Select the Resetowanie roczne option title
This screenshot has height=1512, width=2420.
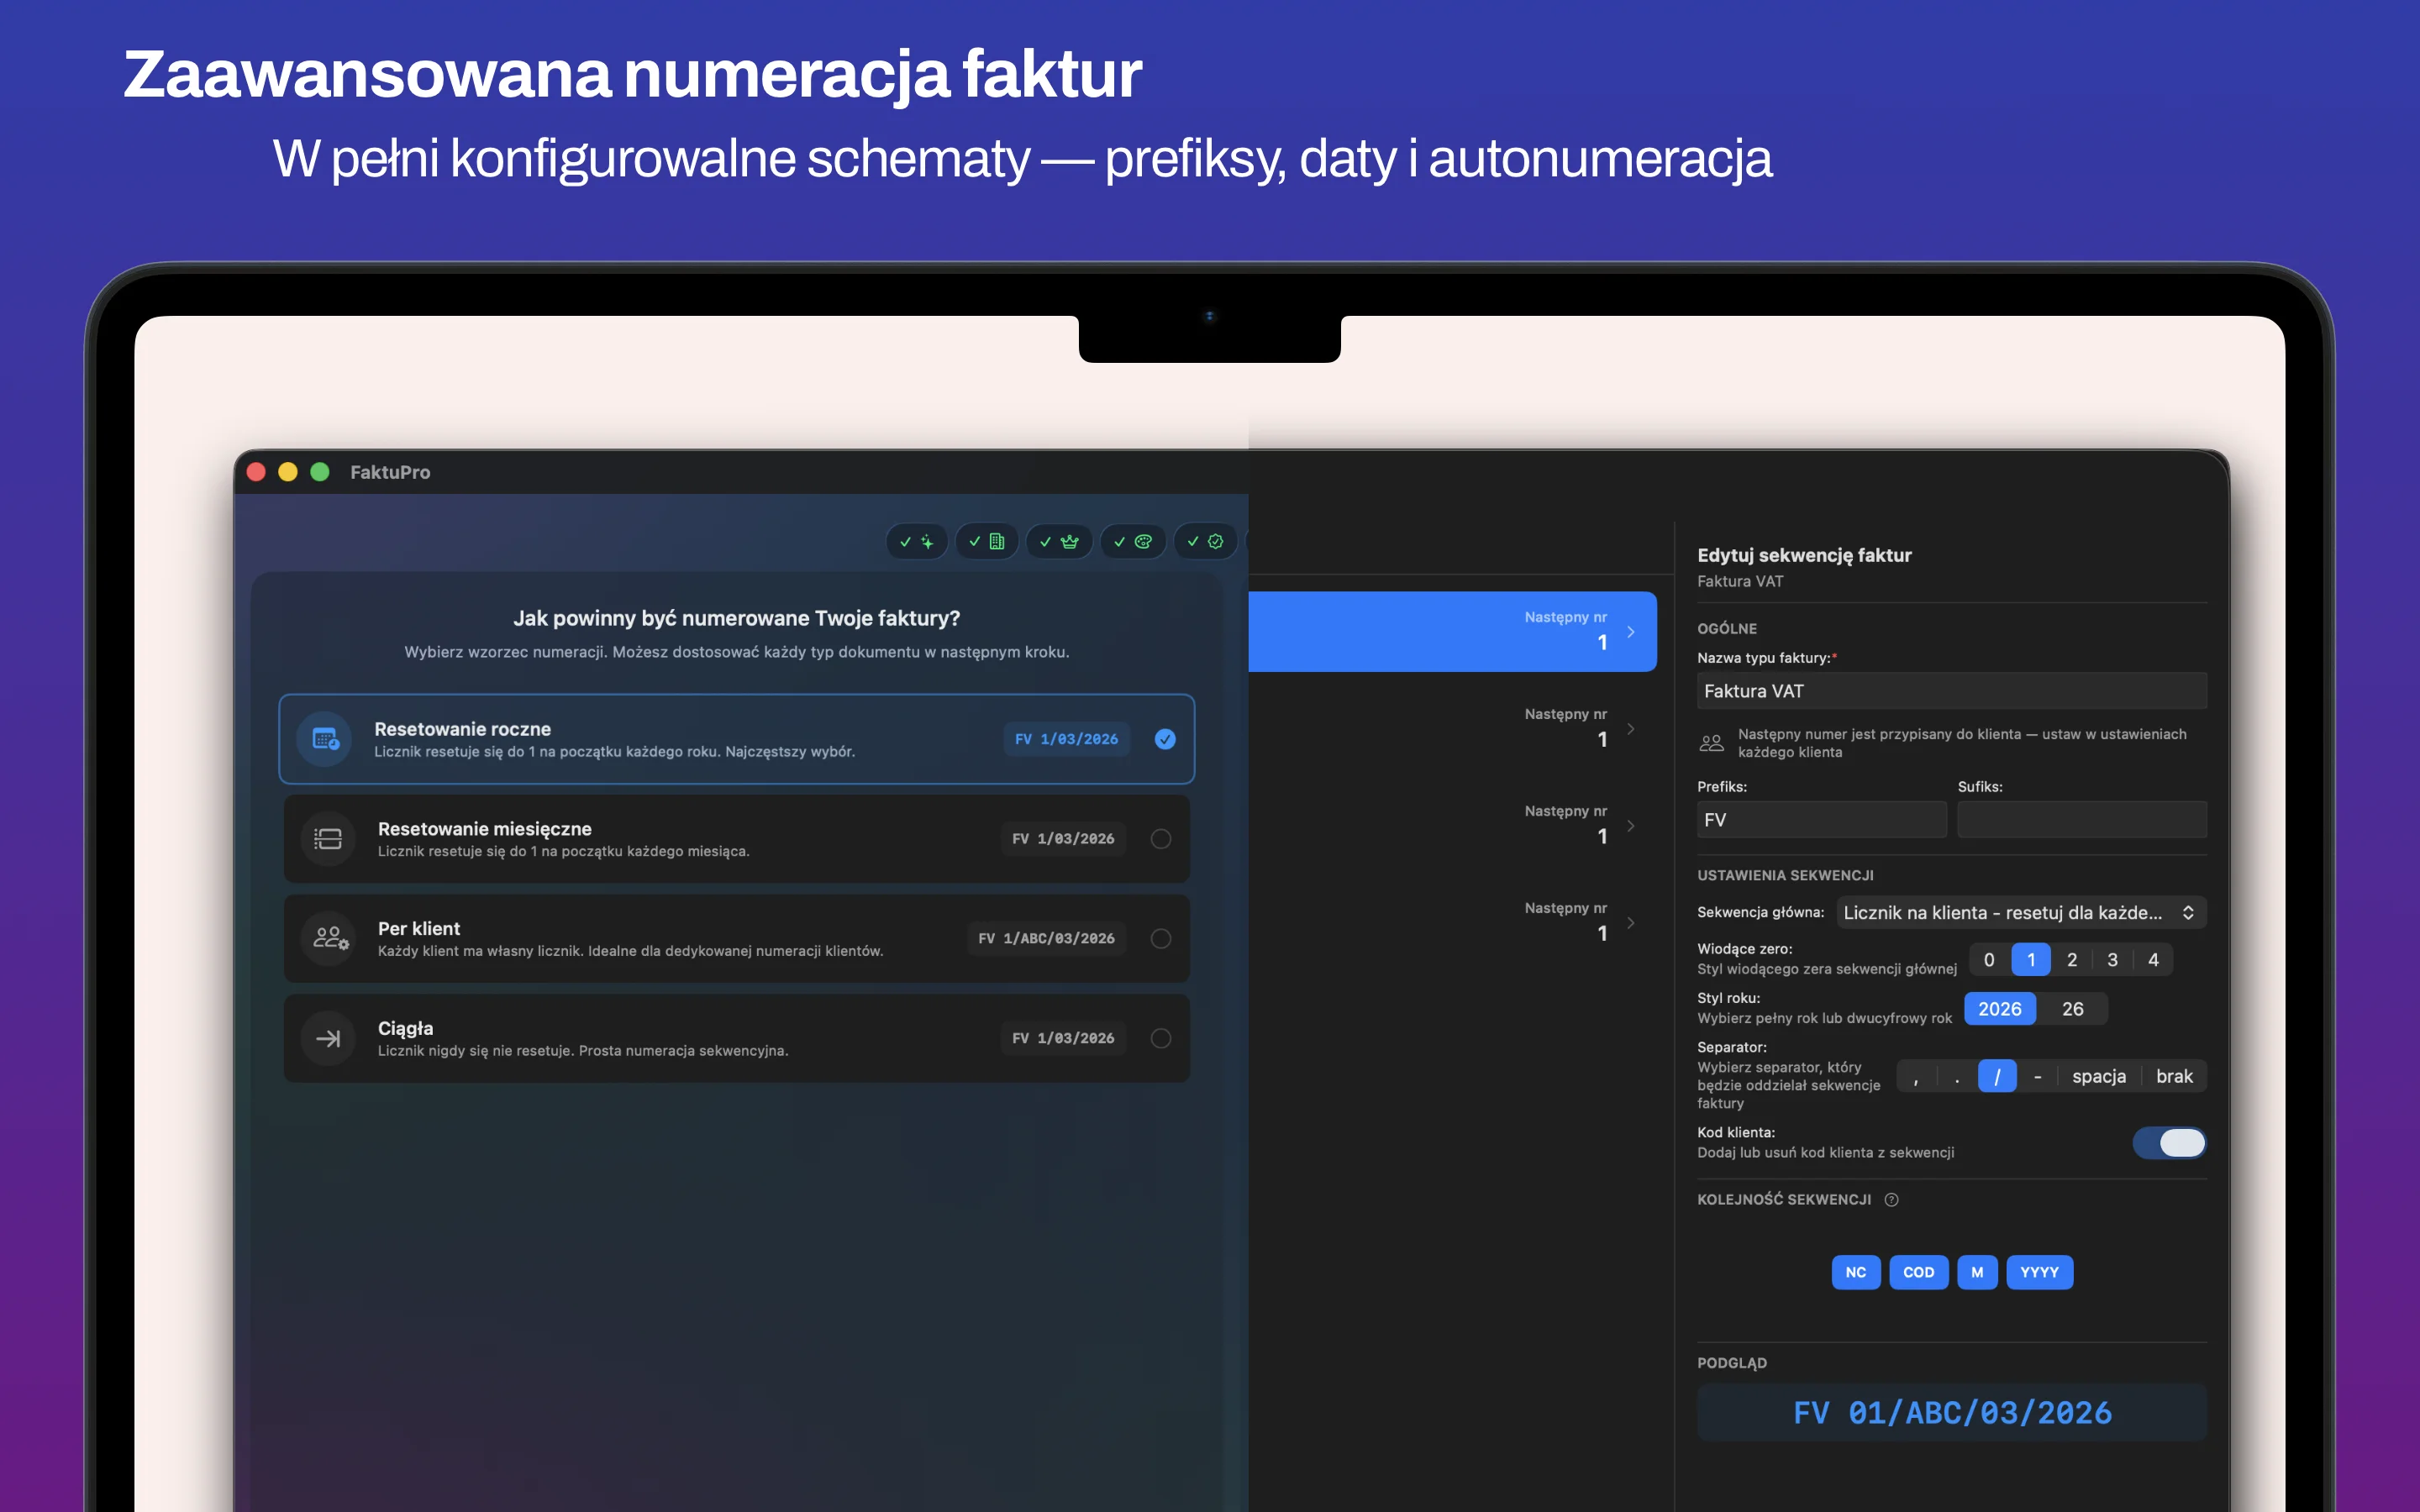coord(462,729)
